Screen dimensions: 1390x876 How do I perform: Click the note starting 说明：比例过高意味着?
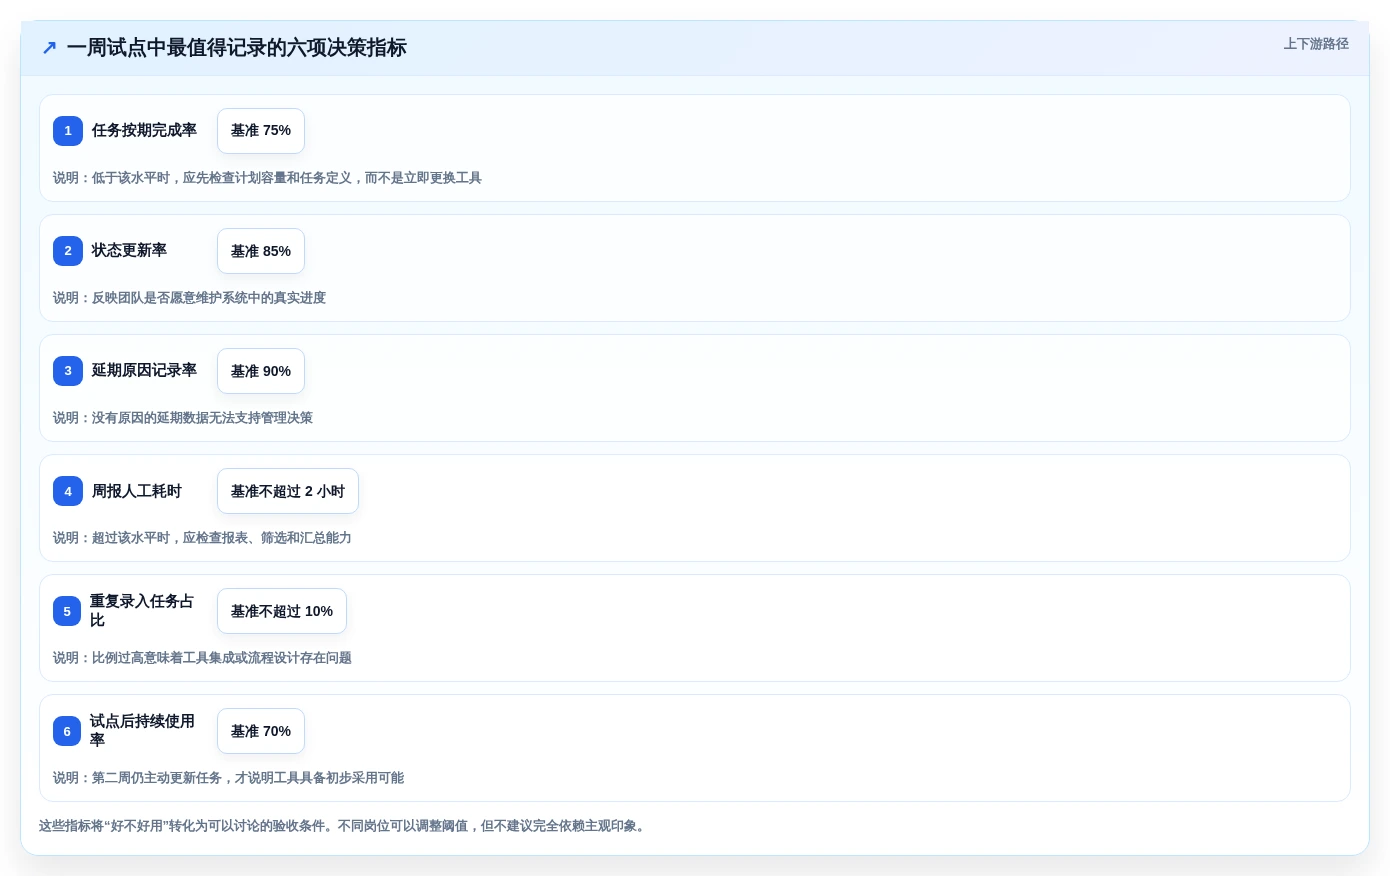click(202, 658)
